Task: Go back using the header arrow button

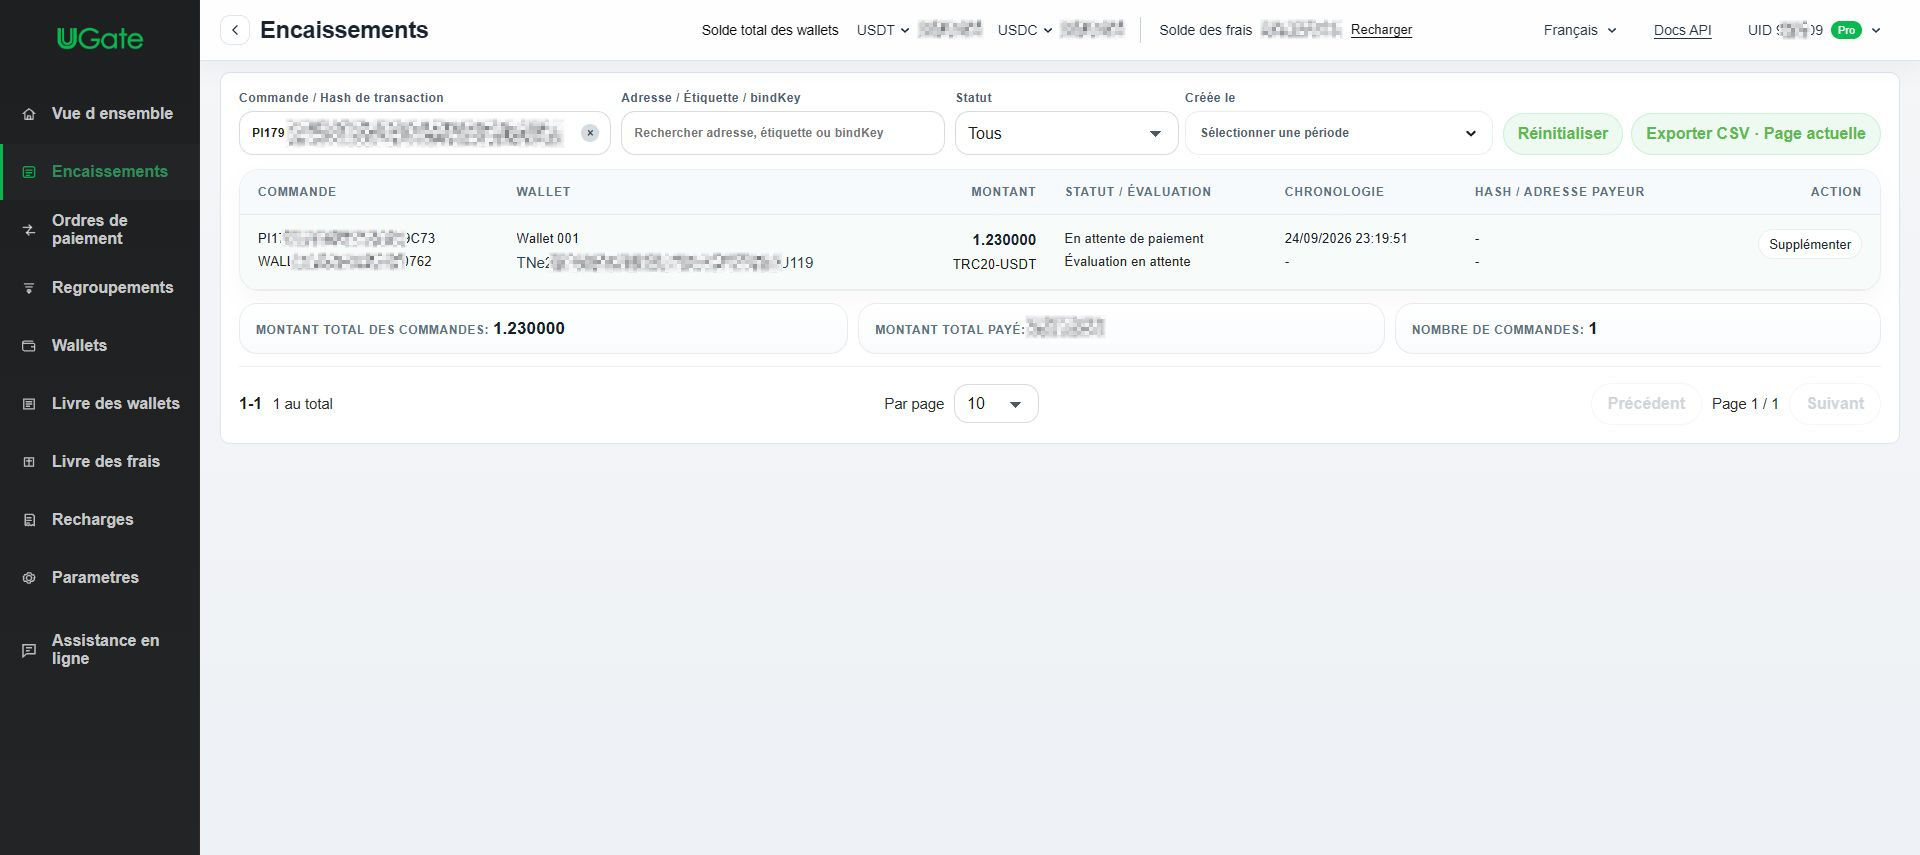Action: (x=235, y=30)
